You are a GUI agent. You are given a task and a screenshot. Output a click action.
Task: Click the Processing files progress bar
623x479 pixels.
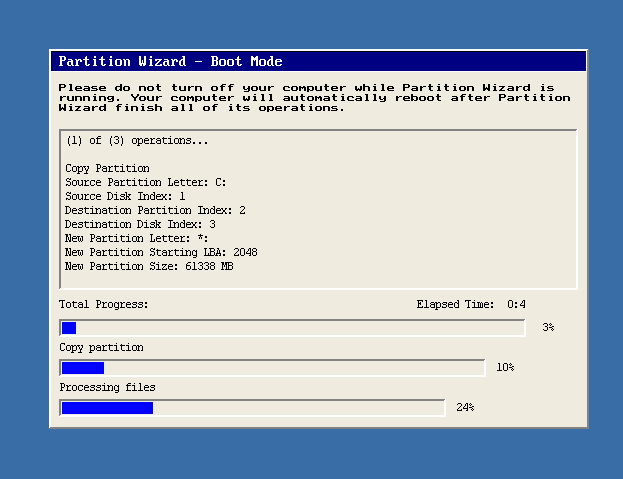pyautogui.click(x=252, y=408)
